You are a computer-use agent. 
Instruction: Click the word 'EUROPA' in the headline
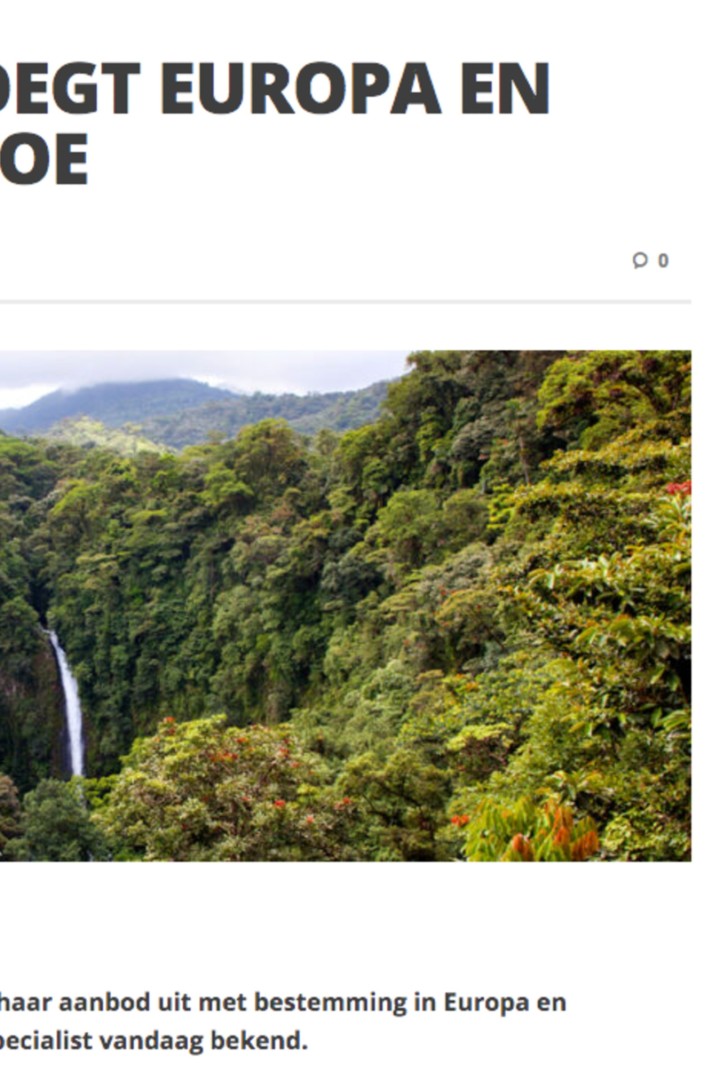300,88
